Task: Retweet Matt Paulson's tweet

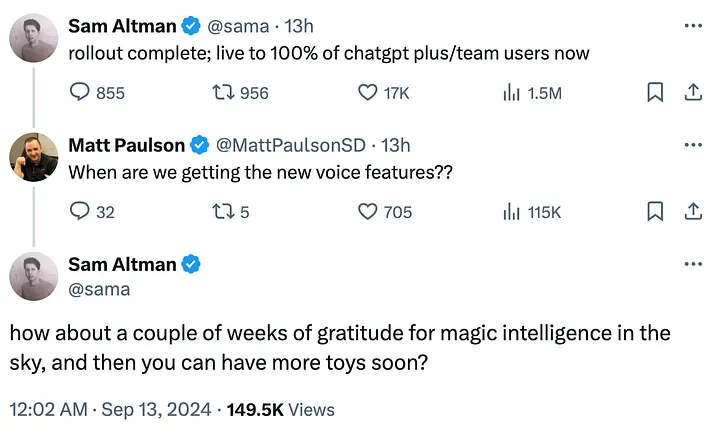Action: 226,211
